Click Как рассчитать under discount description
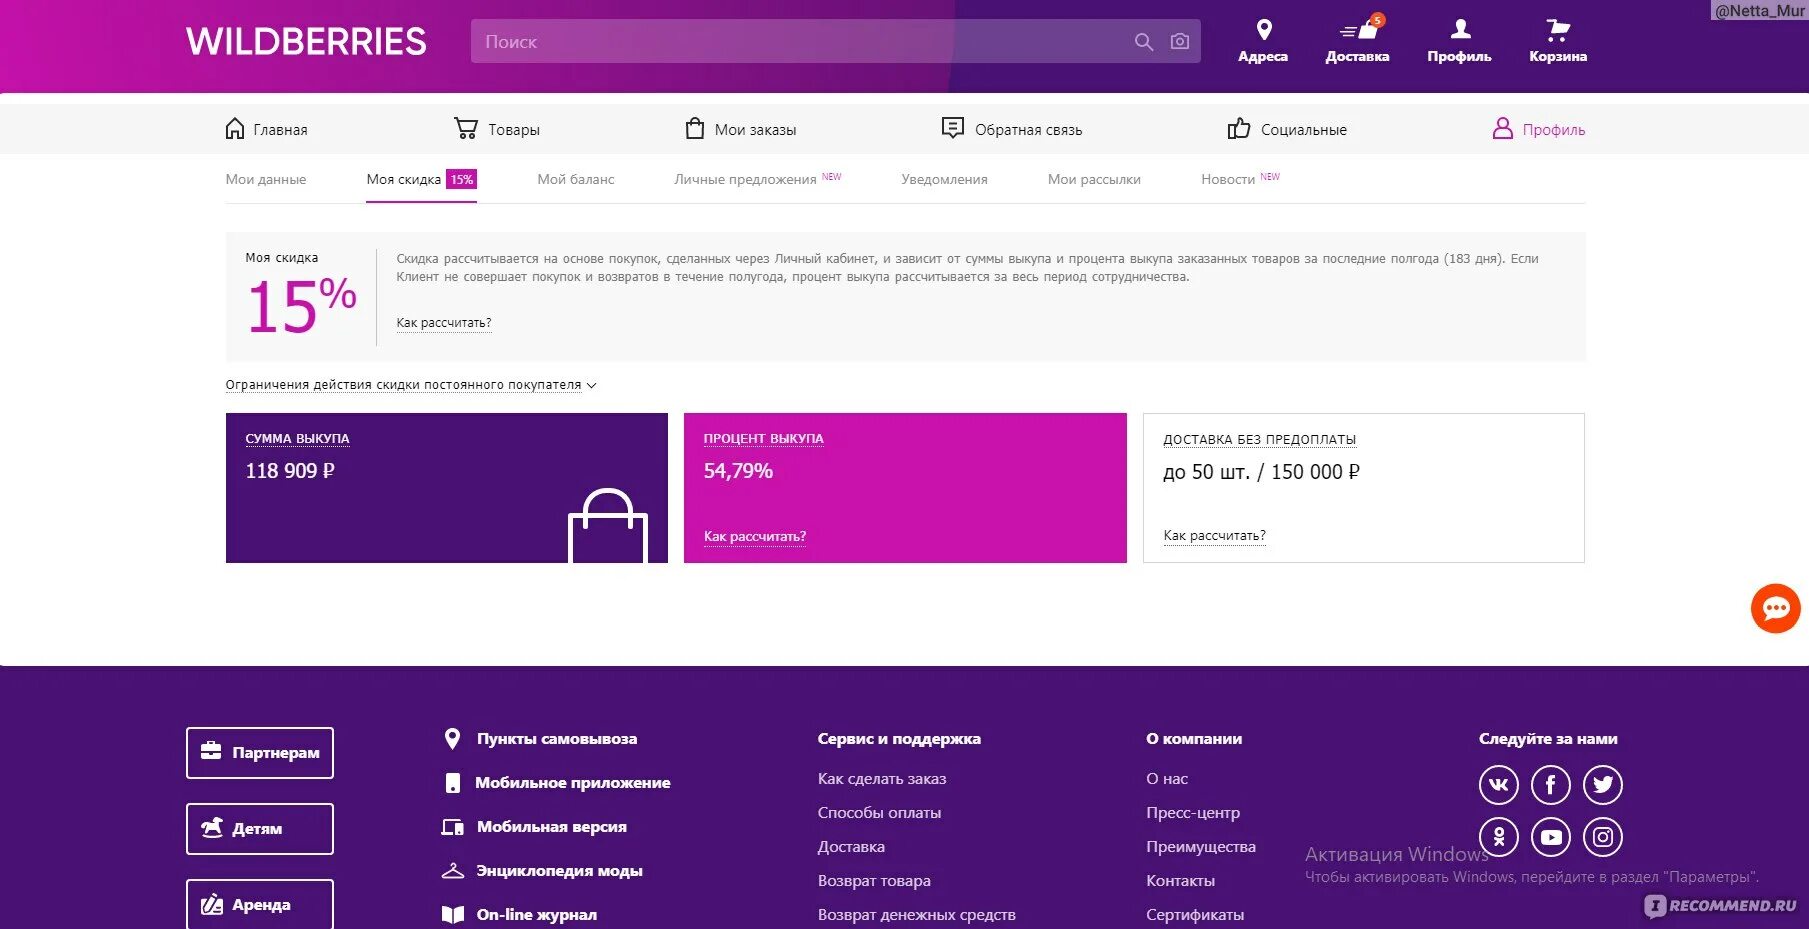Viewport: 1809px width, 929px height. tap(444, 323)
